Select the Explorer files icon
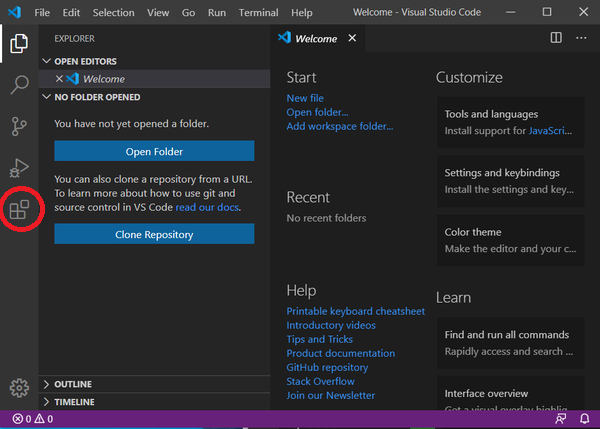This screenshot has height=429, width=600. (x=19, y=43)
